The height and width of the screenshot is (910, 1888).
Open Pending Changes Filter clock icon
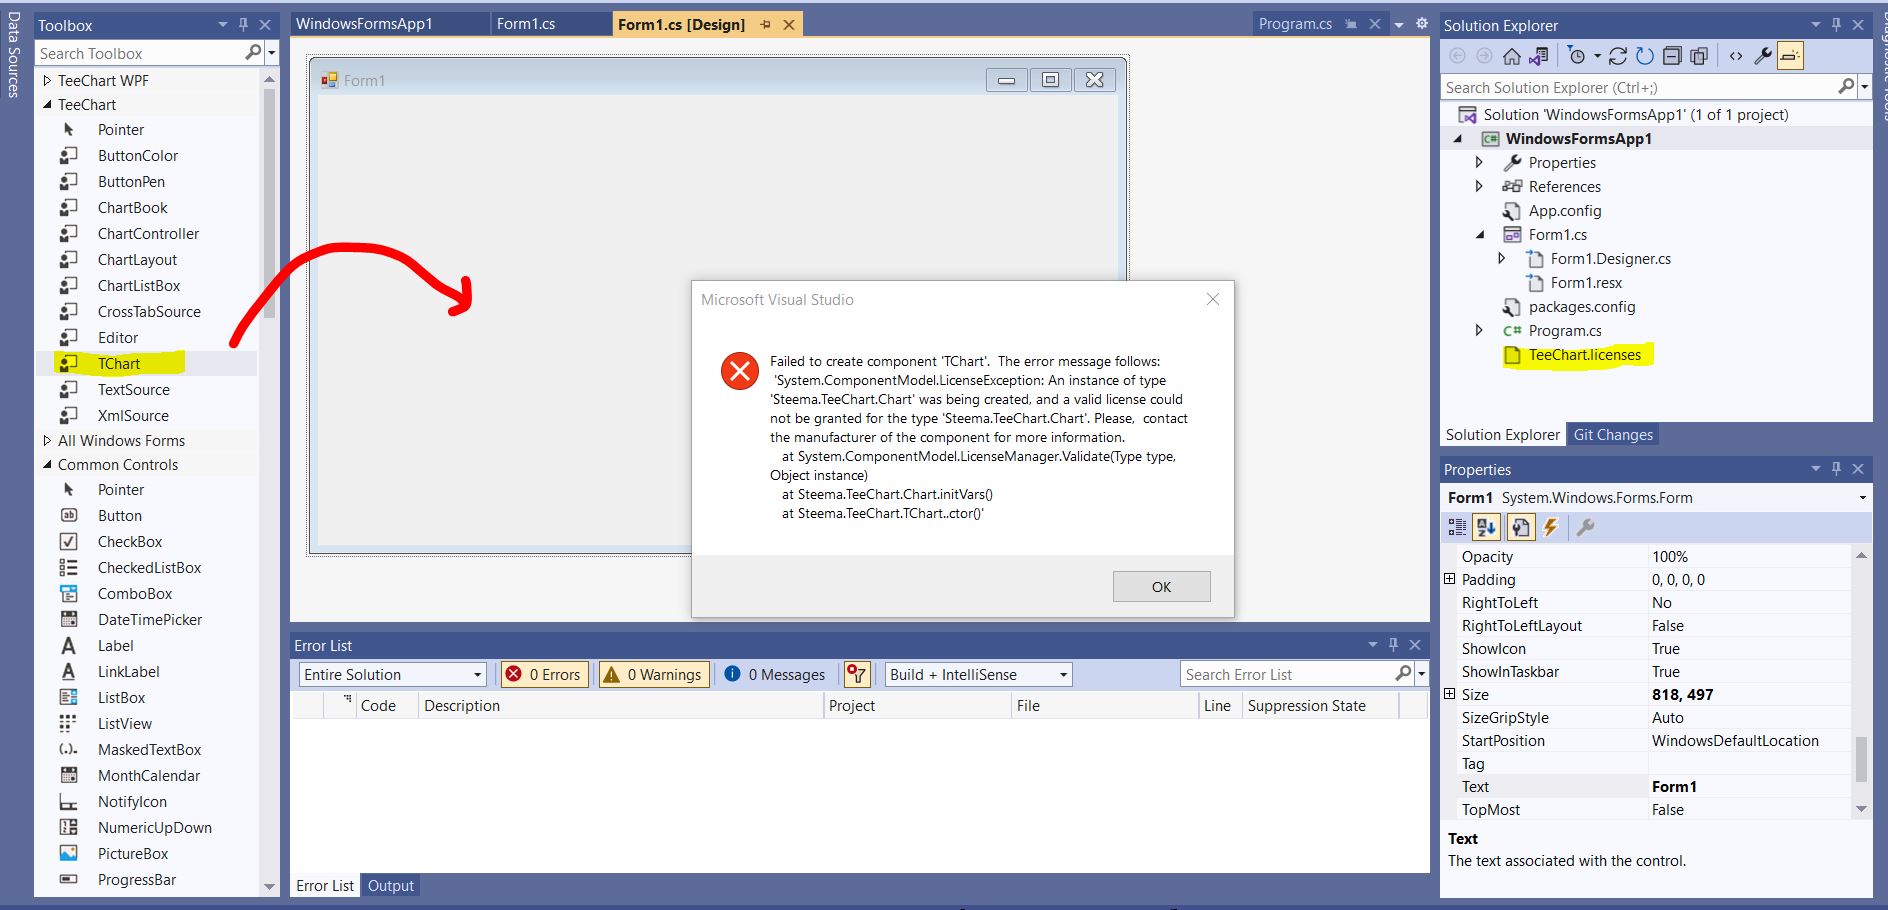(1577, 56)
